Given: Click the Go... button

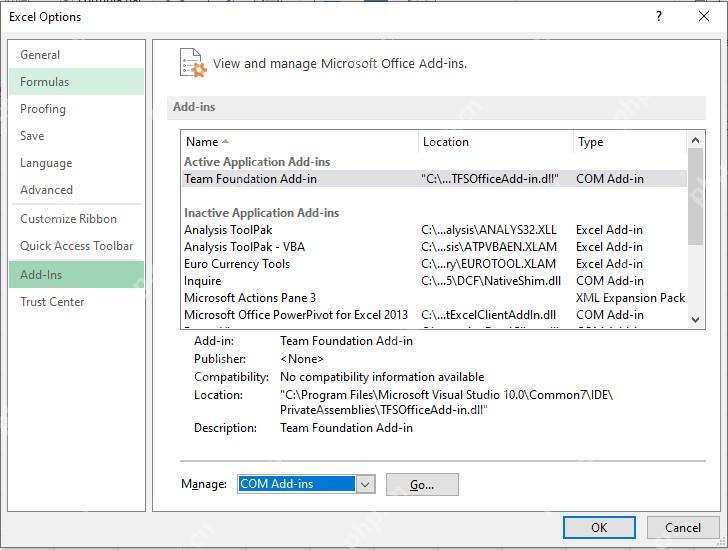Looking at the screenshot, I should (x=422, y=485).
